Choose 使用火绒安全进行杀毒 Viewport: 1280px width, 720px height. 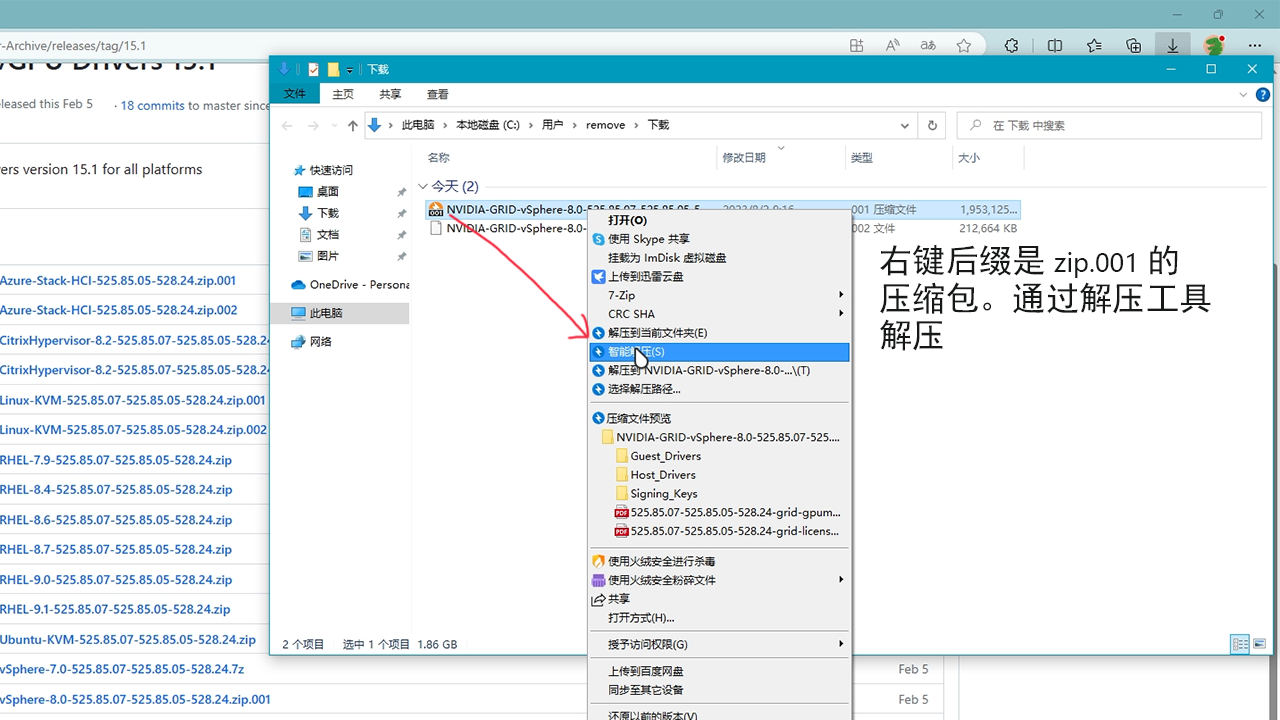tap(720, 561)
